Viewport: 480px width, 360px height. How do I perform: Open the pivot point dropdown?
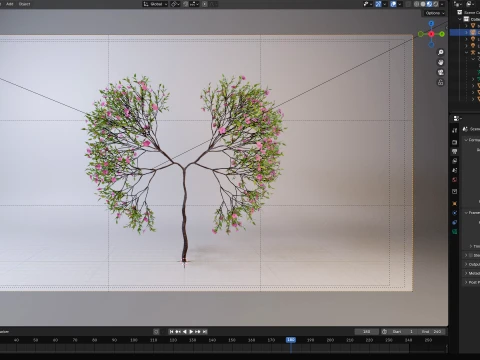point(175,4)
